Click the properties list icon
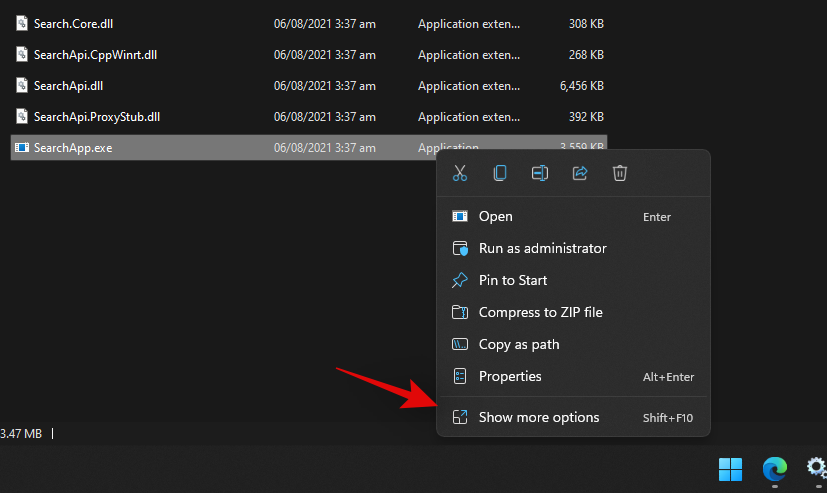This screenshot has height=493, width=827. pyautogui.click(x=460, y=376)
